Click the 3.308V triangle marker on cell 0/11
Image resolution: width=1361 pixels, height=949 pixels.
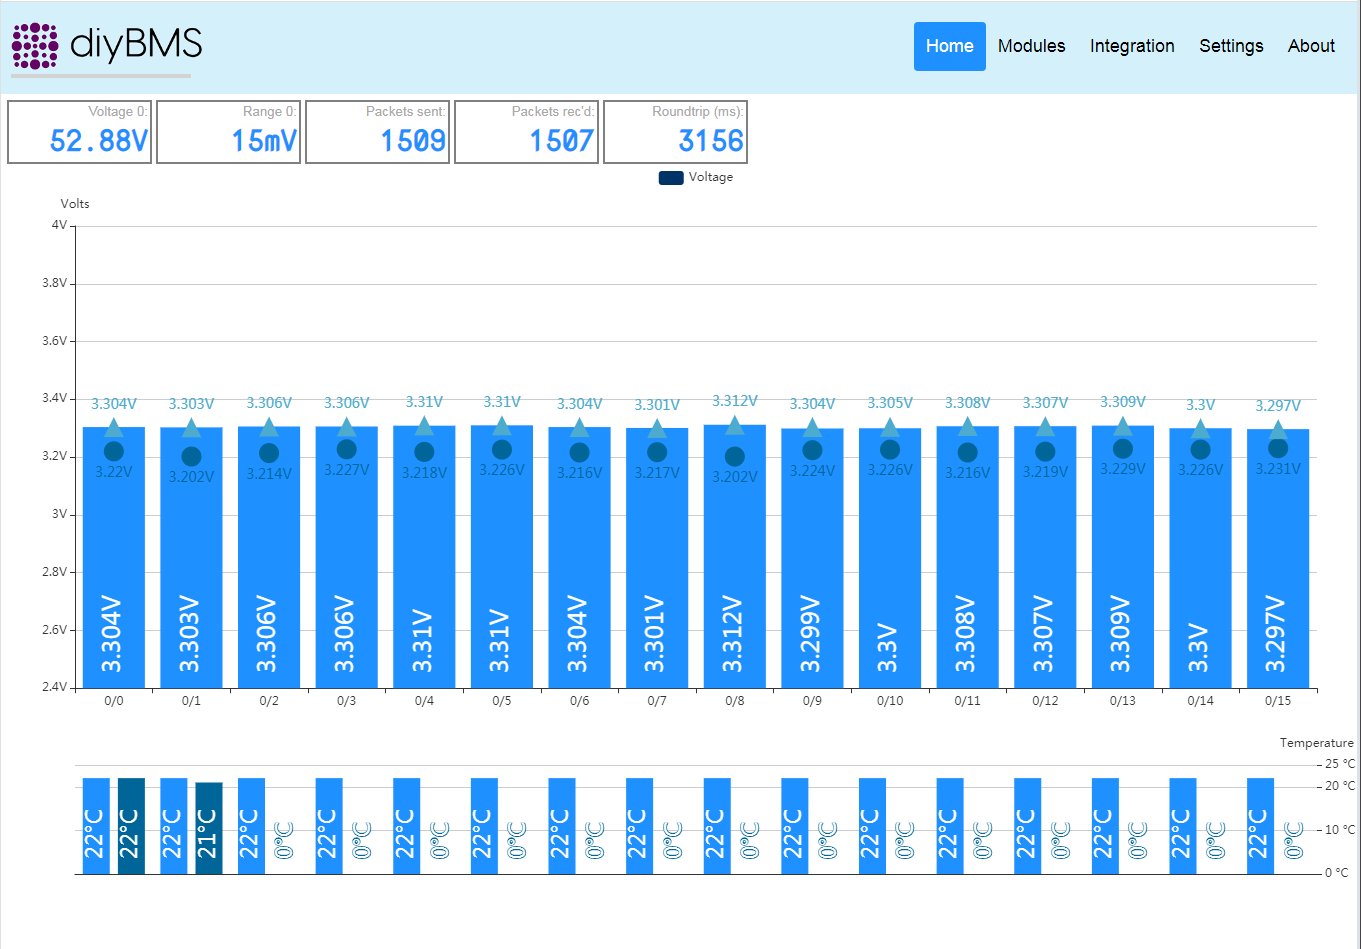pyautogui.click(x=967, y=427)
